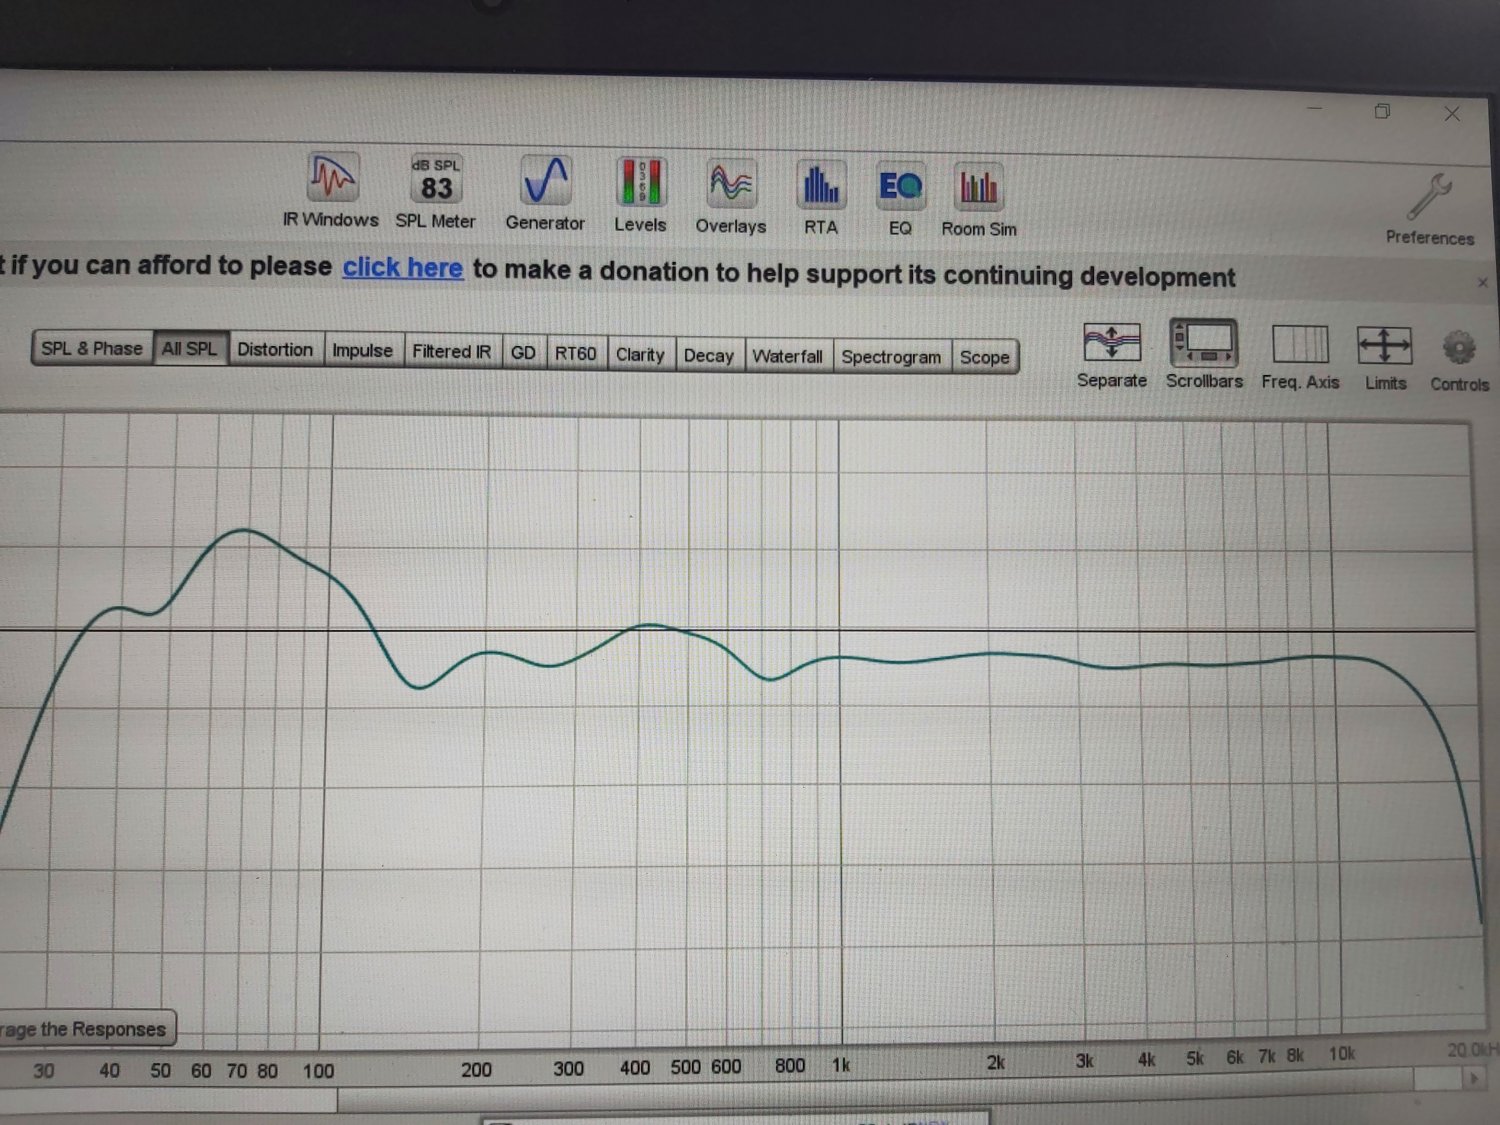Open the SPL Meter
Viewport: 1500px width, 1125px height.
coord(435,192)
